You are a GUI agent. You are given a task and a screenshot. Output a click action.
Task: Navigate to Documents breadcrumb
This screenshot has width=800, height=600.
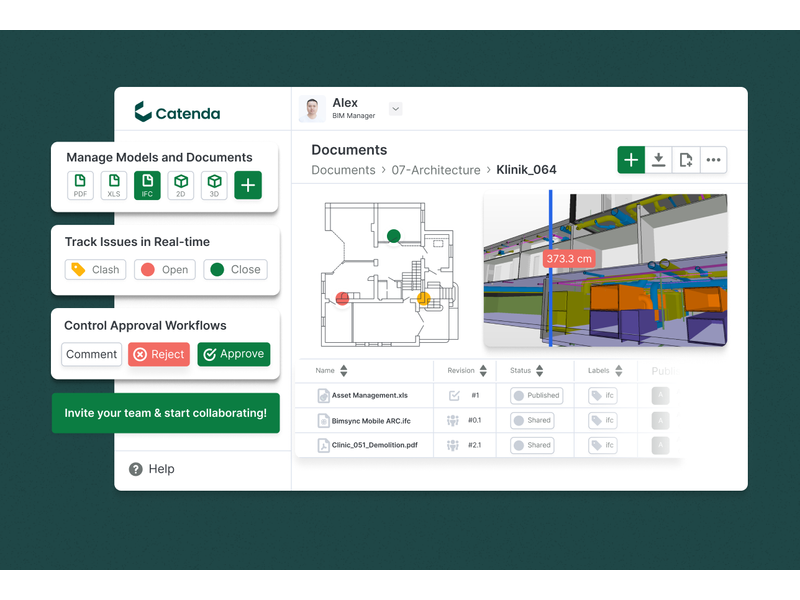click(x=343, y=170)
